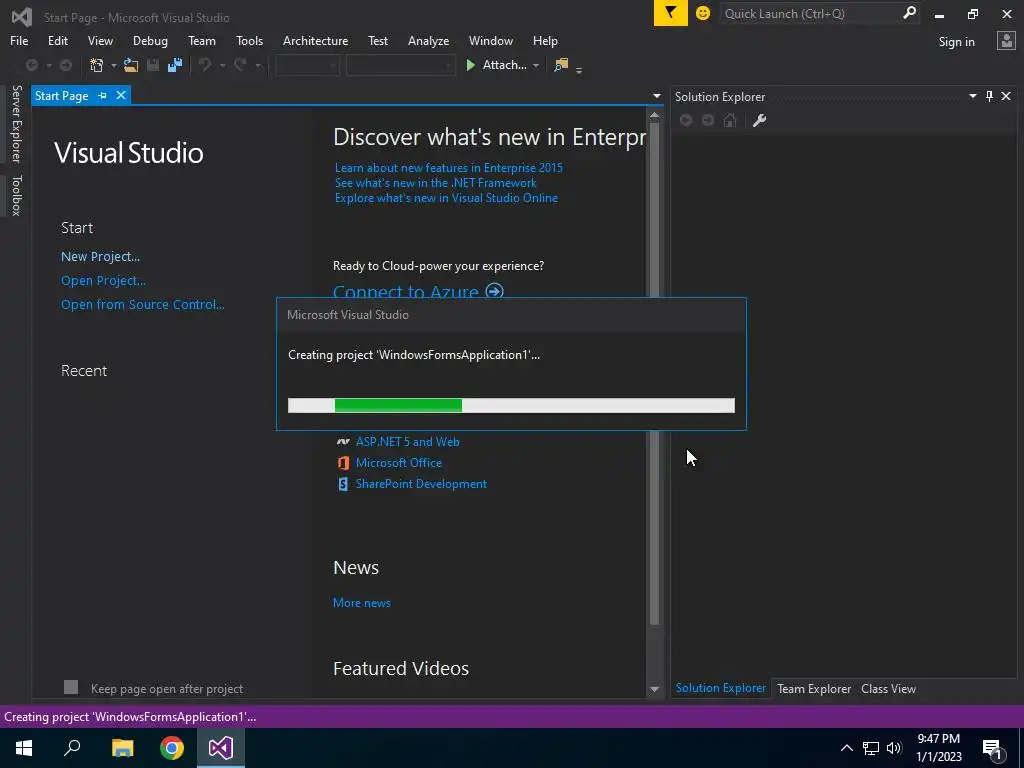This screenshot has height=768, width=1024.
Task: Click the New Project toolbar icon
Action: click(97, 65)
